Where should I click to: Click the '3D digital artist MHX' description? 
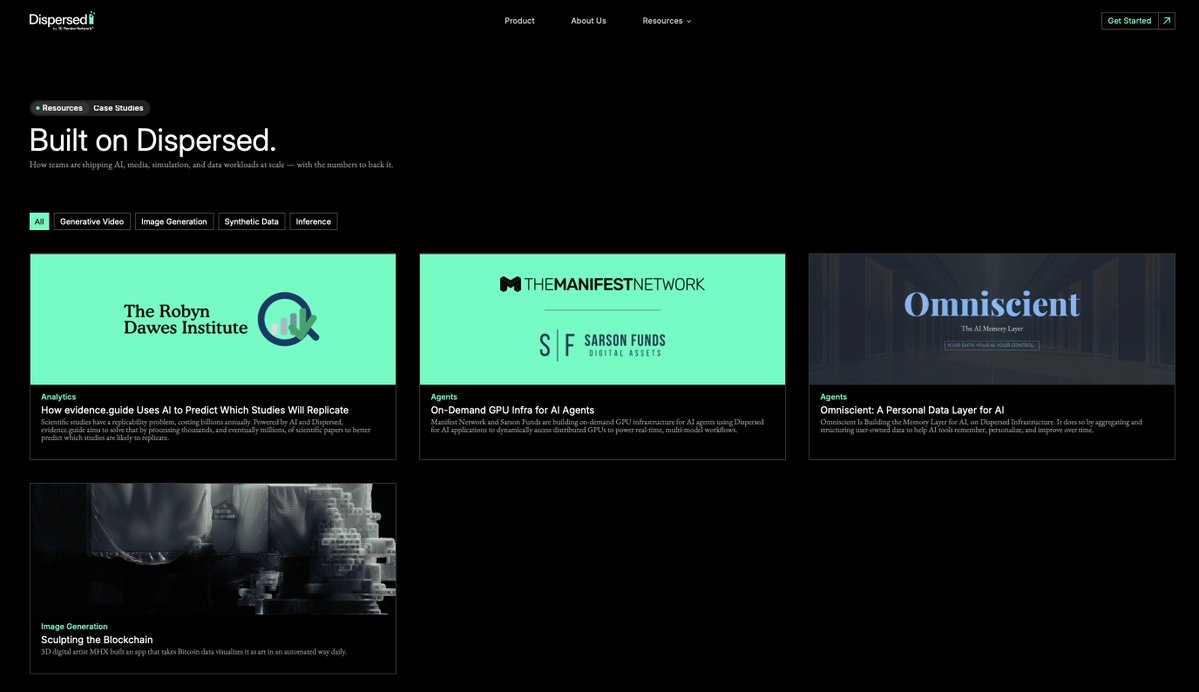click(194, 652)
